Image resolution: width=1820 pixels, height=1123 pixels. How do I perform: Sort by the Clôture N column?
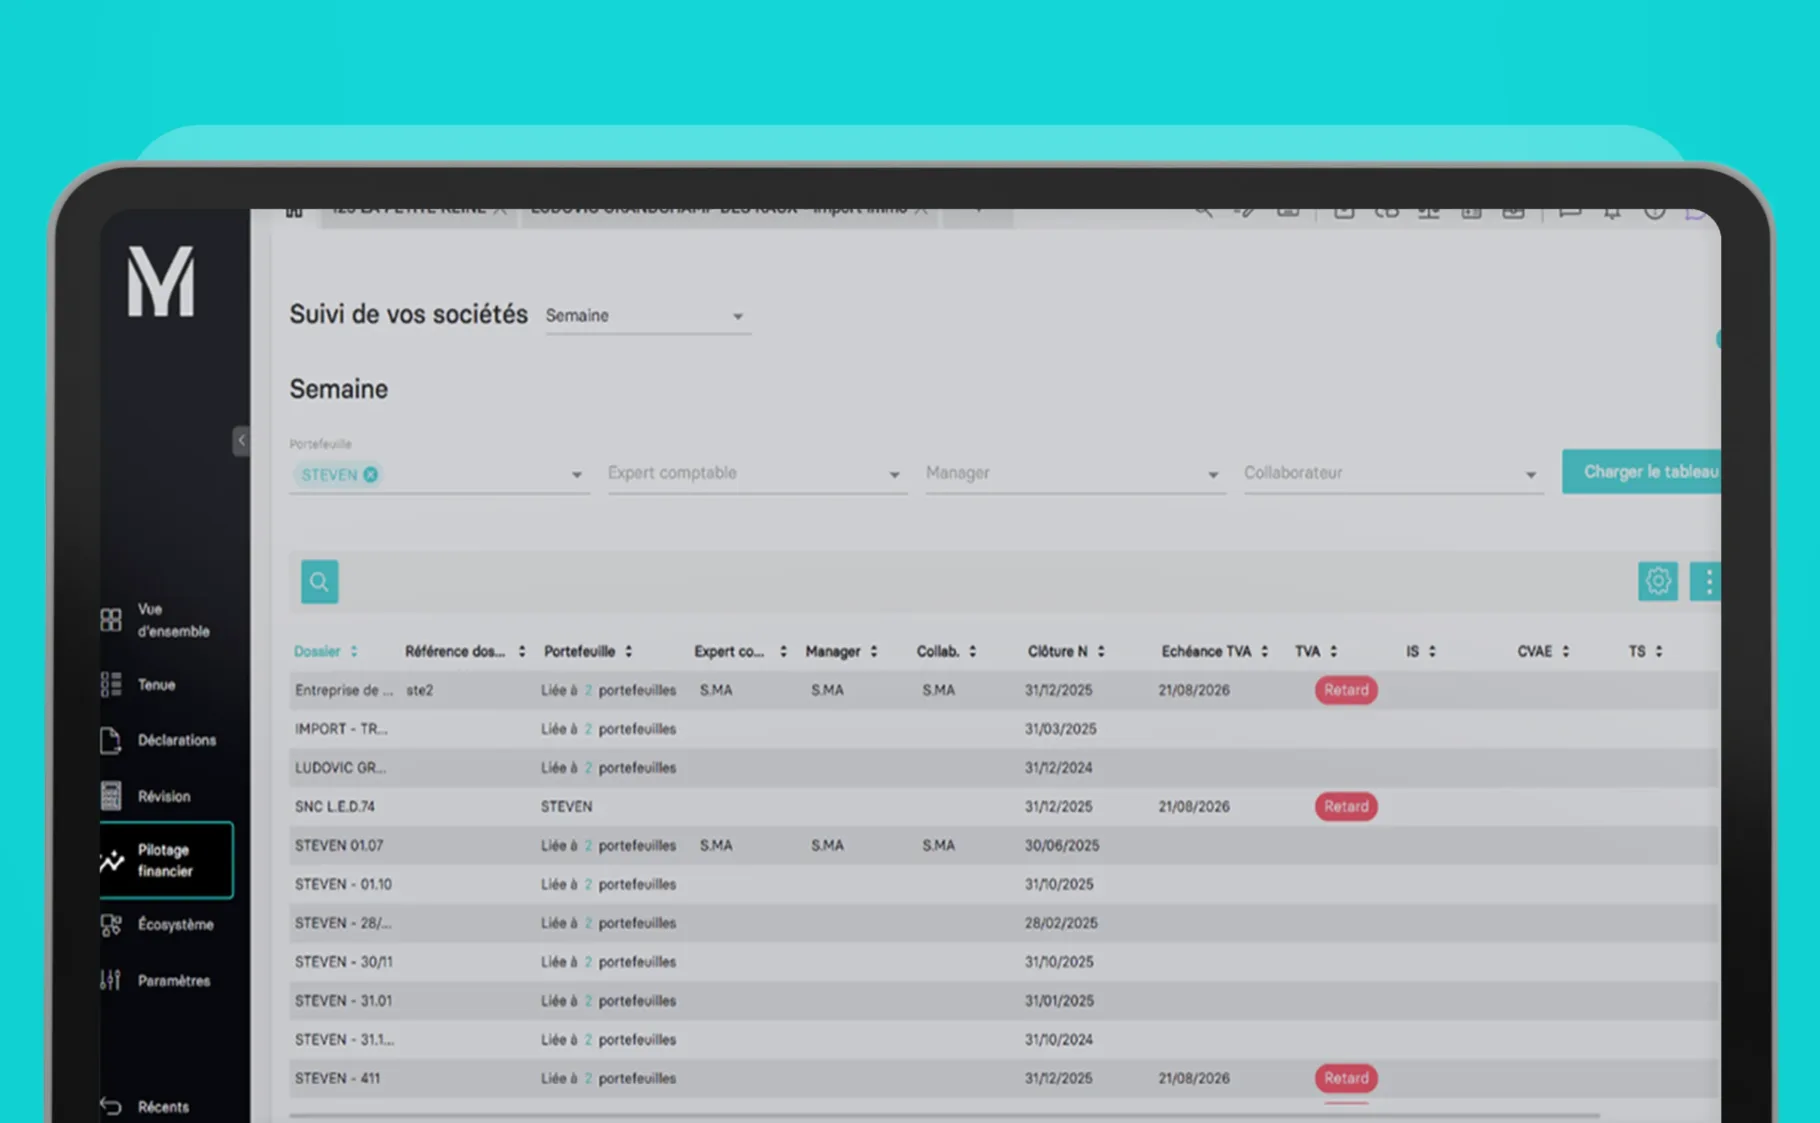tap(1066, 652)
